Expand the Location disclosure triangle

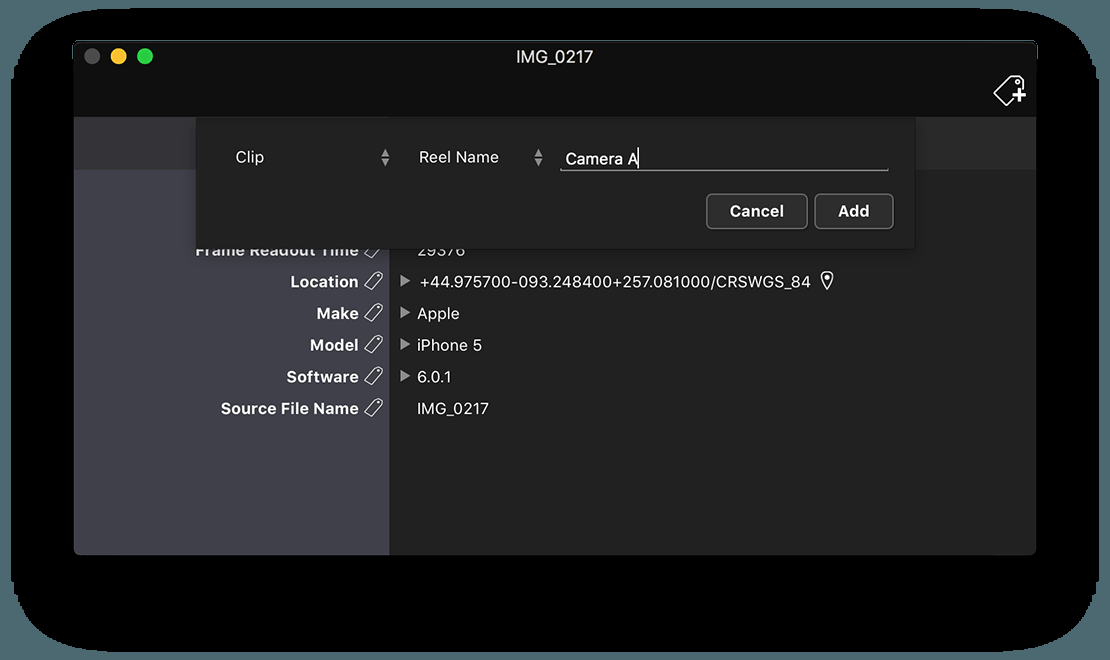point(405,282)
